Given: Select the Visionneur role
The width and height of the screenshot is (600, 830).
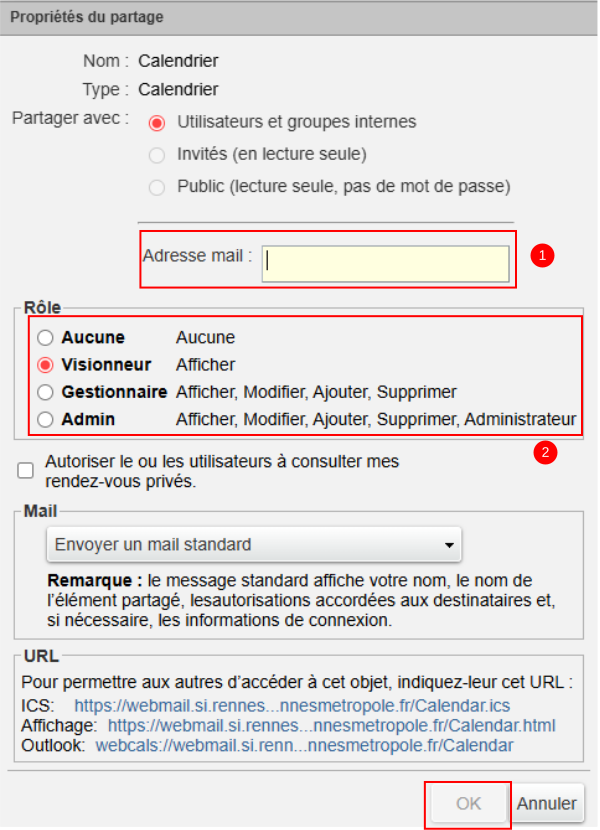Looking at the screenshot, I should tap(45, 365).
